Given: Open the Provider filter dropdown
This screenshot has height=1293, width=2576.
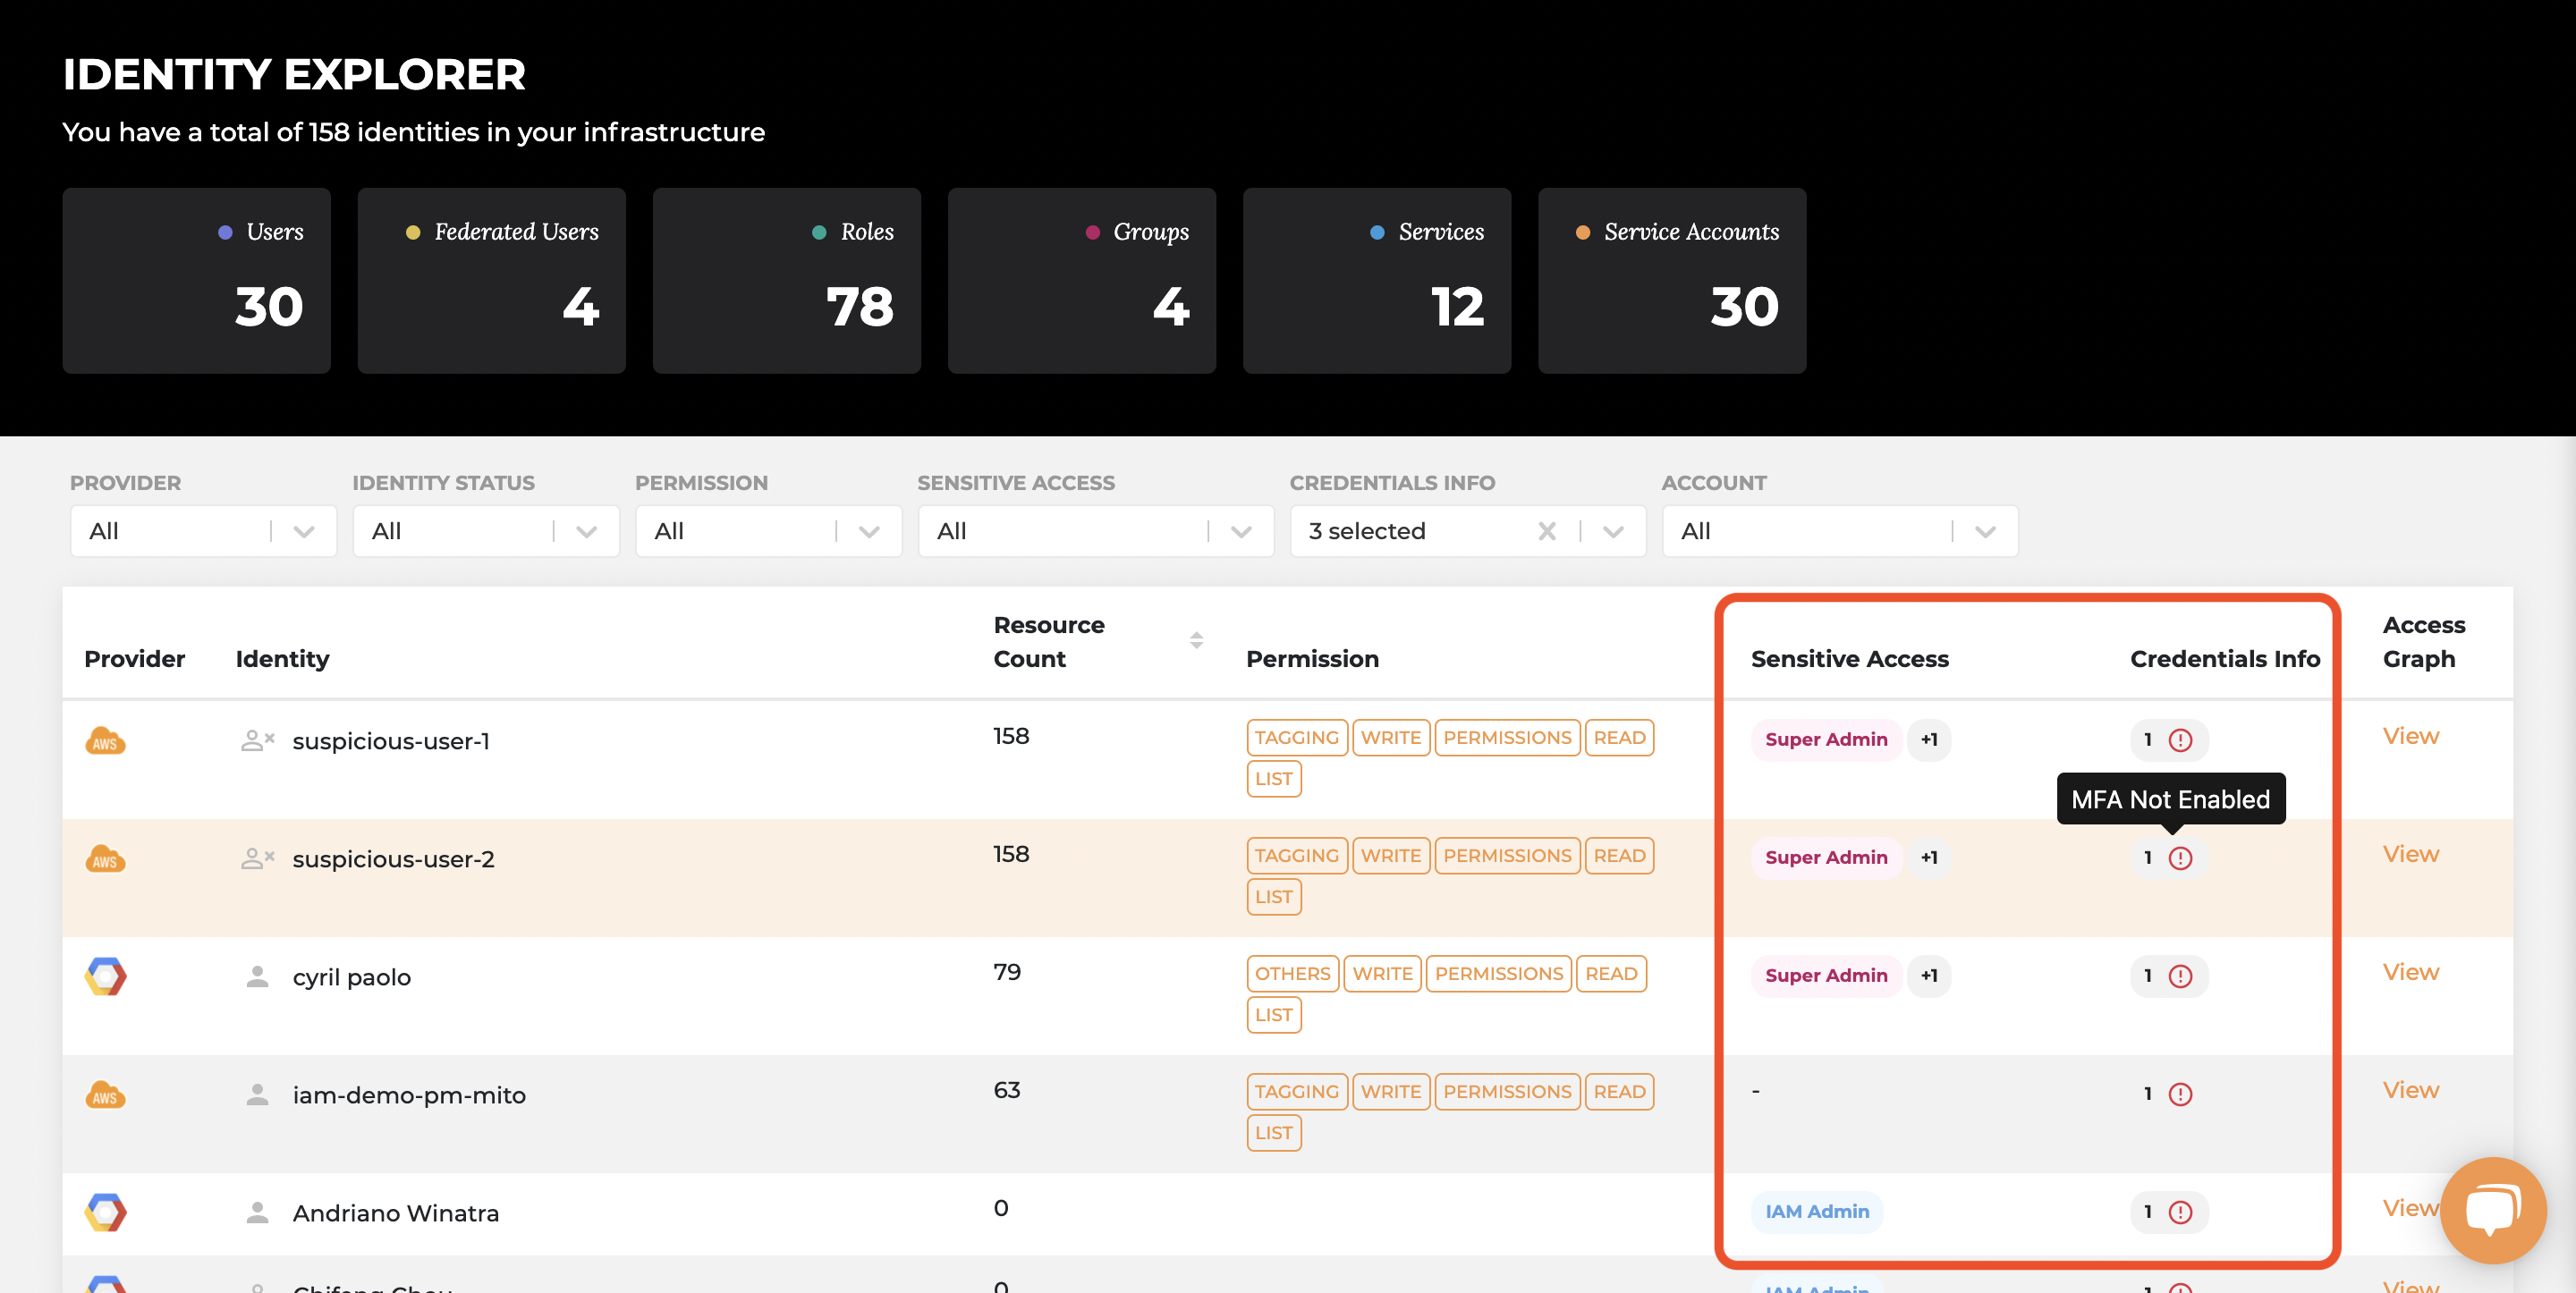Looking at the screenshot, I should (x=203, y=531).
